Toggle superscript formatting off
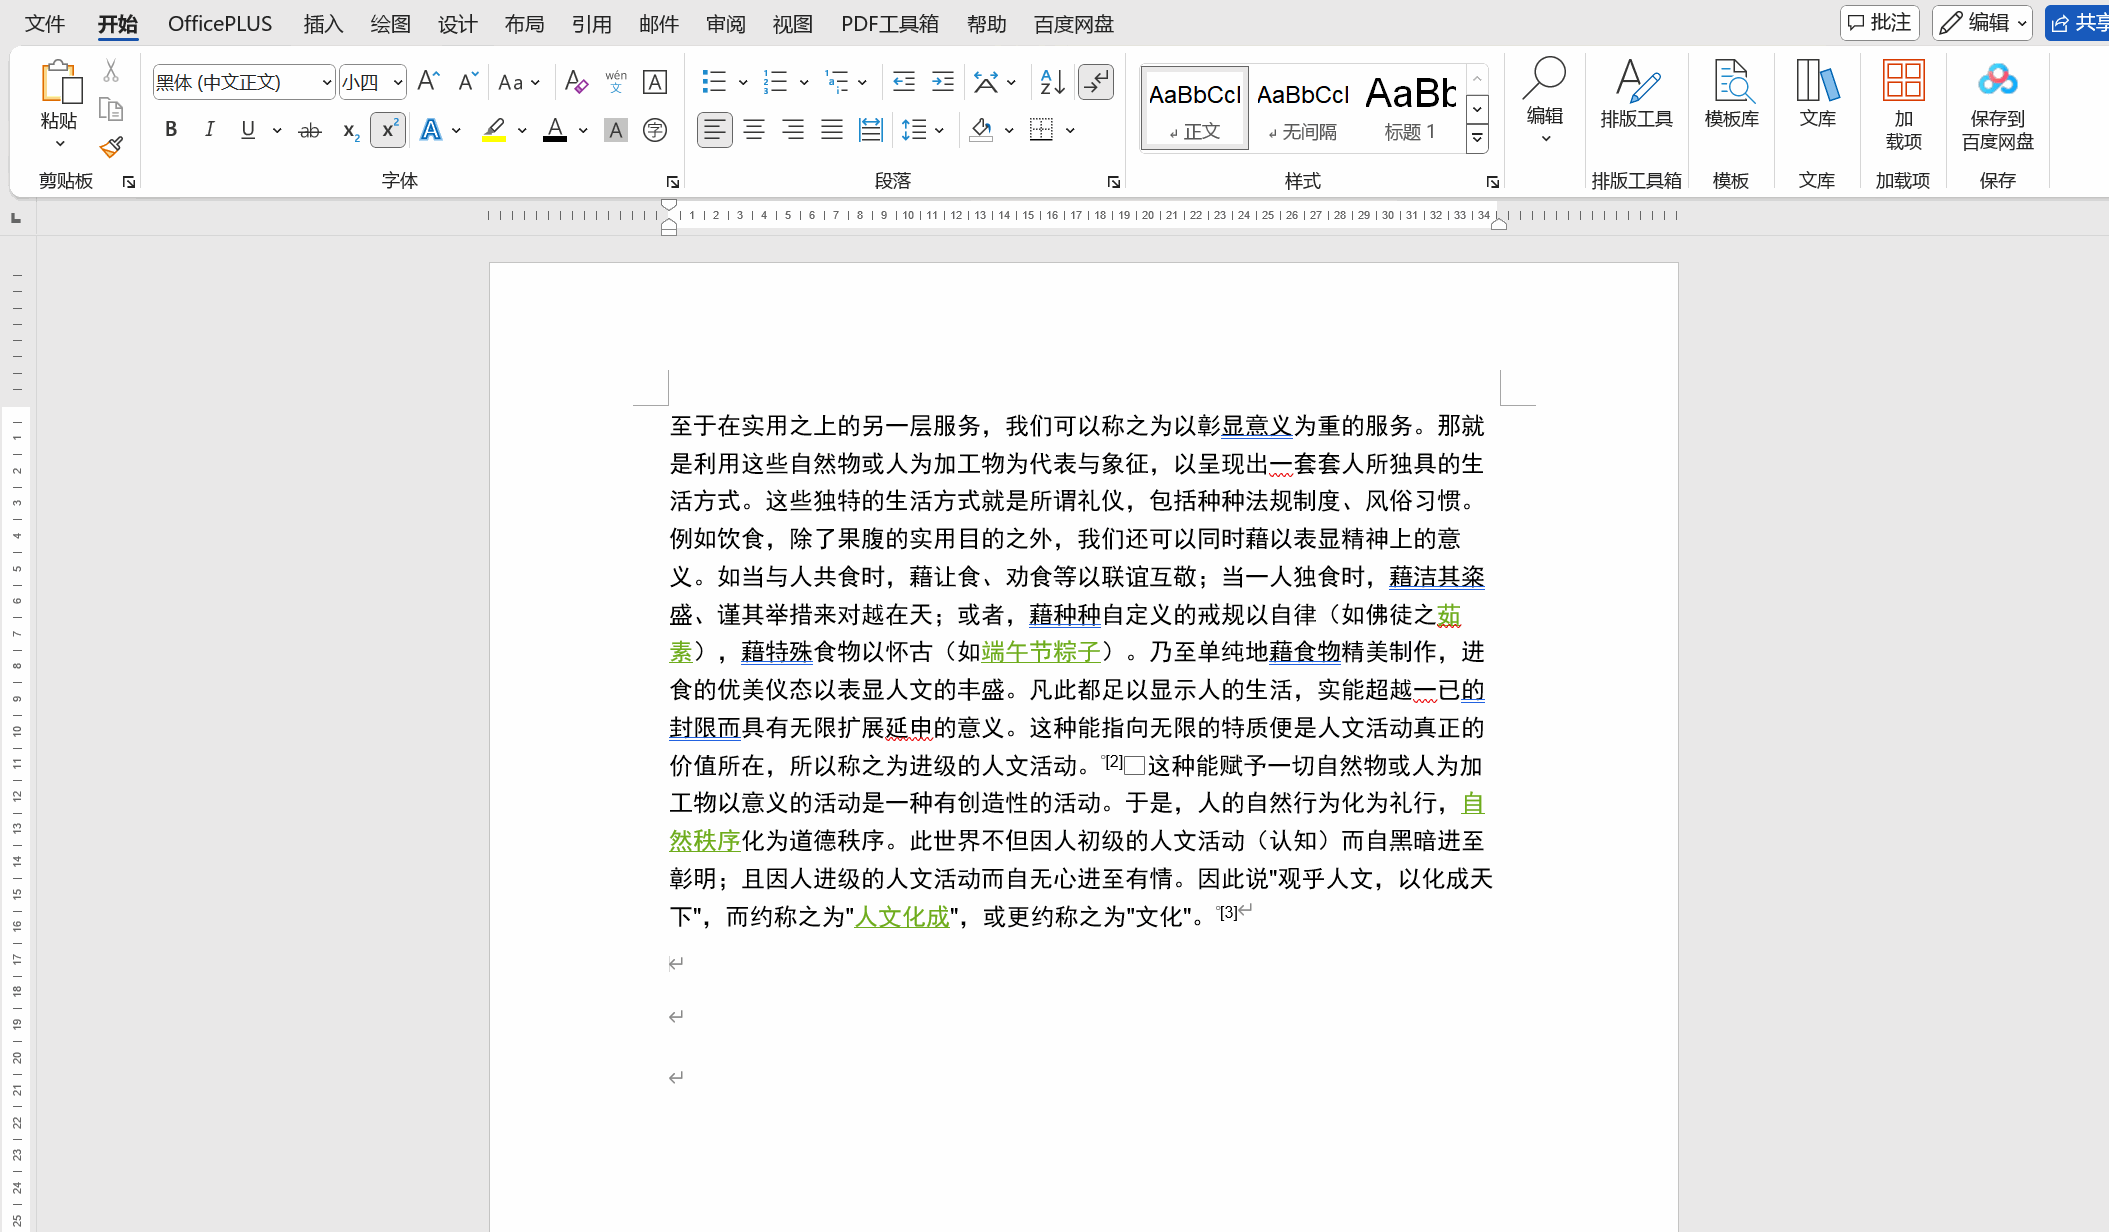 388,130
